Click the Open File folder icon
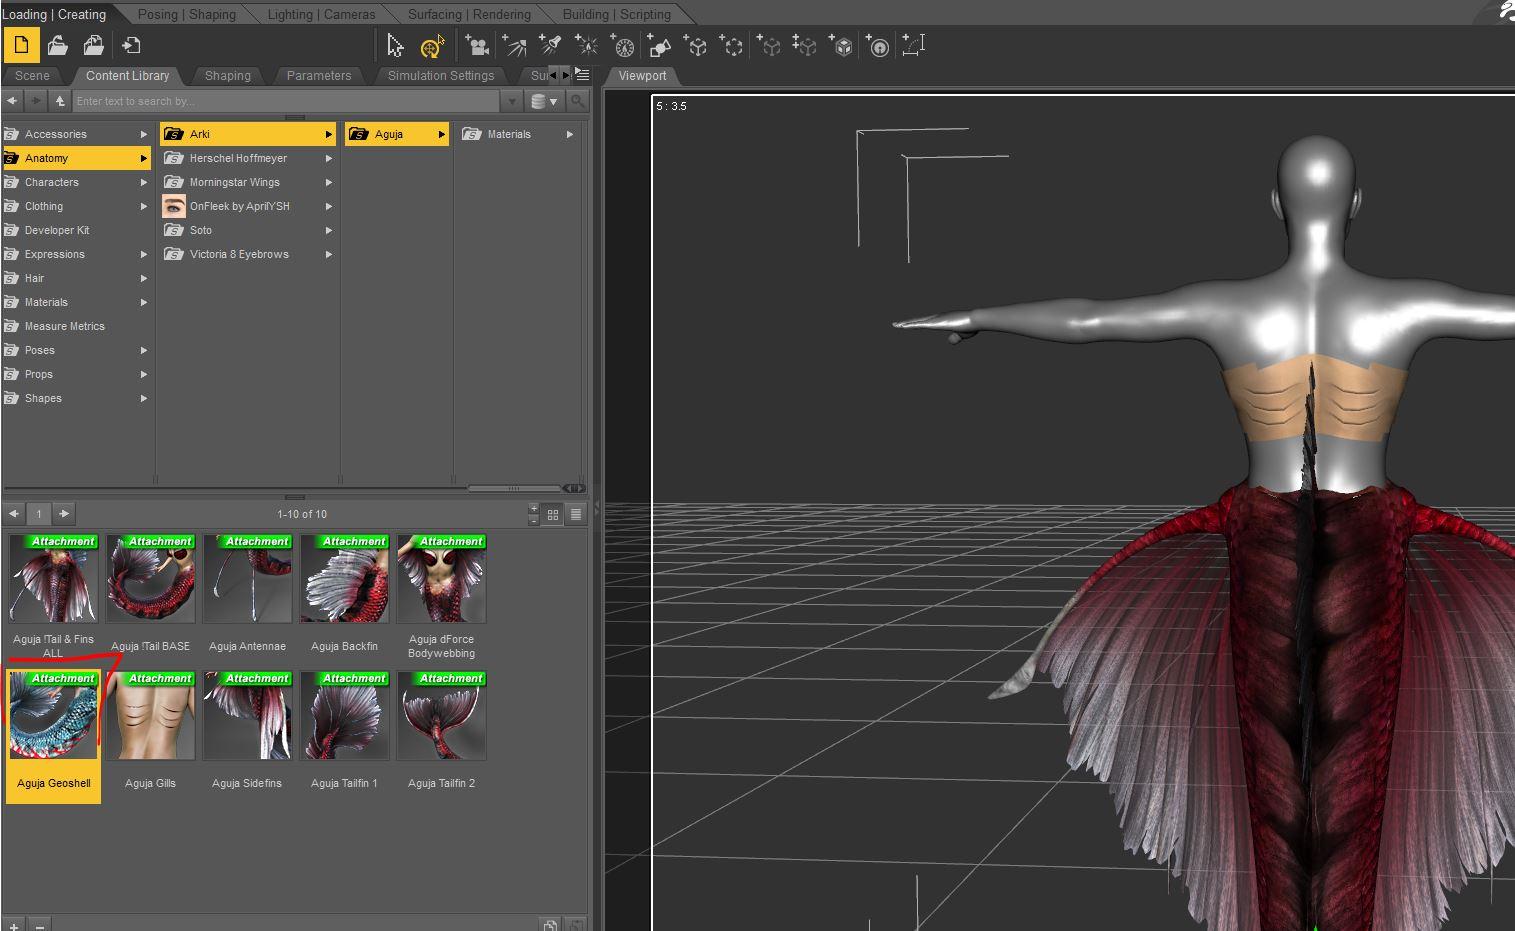Viewport: 1515px width, 931px height. (x=58, y=46)
